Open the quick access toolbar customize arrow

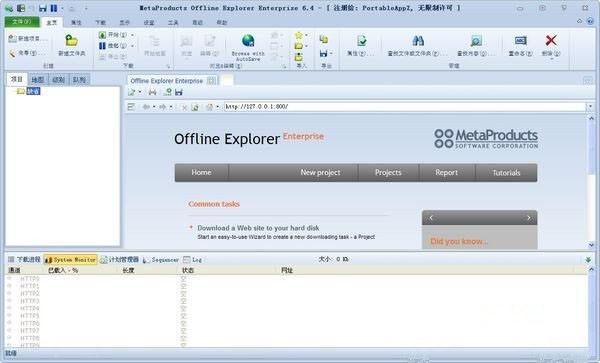[x=86, y=8]
